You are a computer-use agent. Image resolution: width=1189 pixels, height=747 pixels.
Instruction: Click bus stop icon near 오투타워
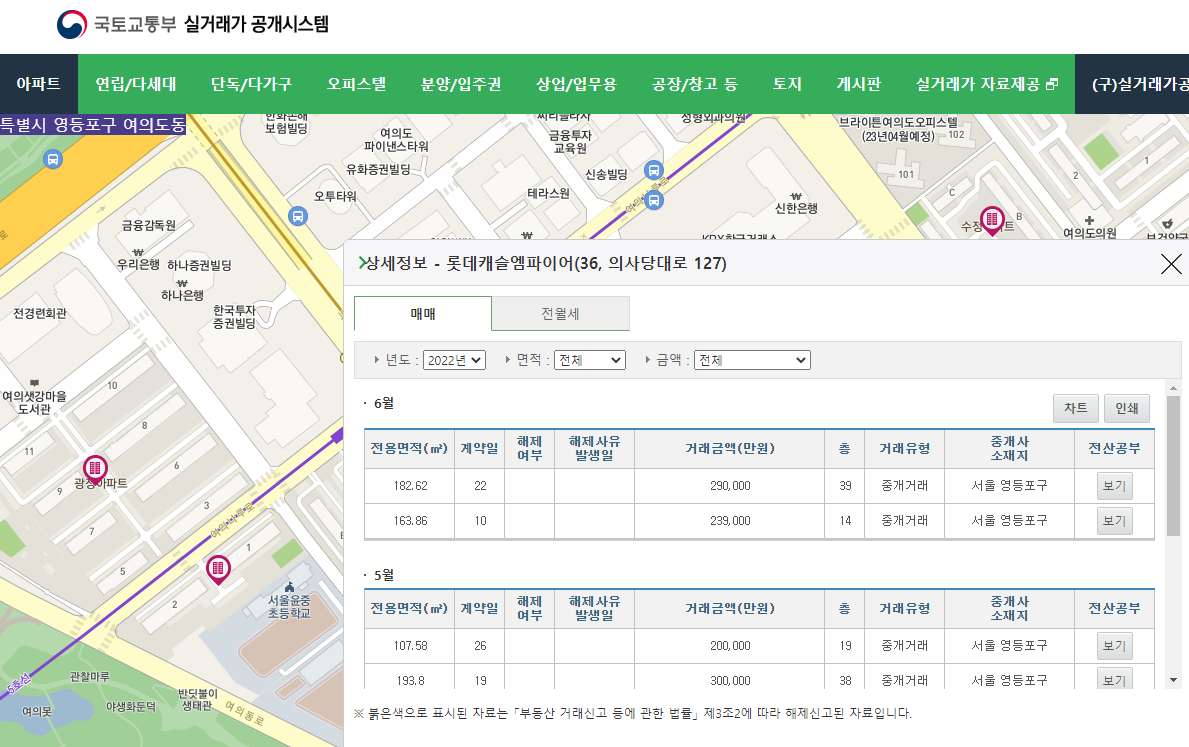[298, 217]
